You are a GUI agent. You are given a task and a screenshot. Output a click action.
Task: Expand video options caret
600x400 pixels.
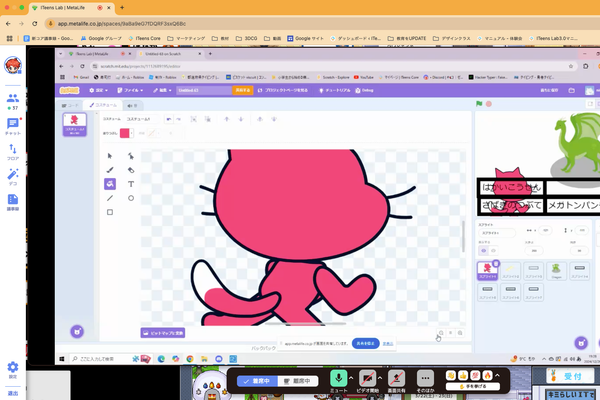[380, 378]
